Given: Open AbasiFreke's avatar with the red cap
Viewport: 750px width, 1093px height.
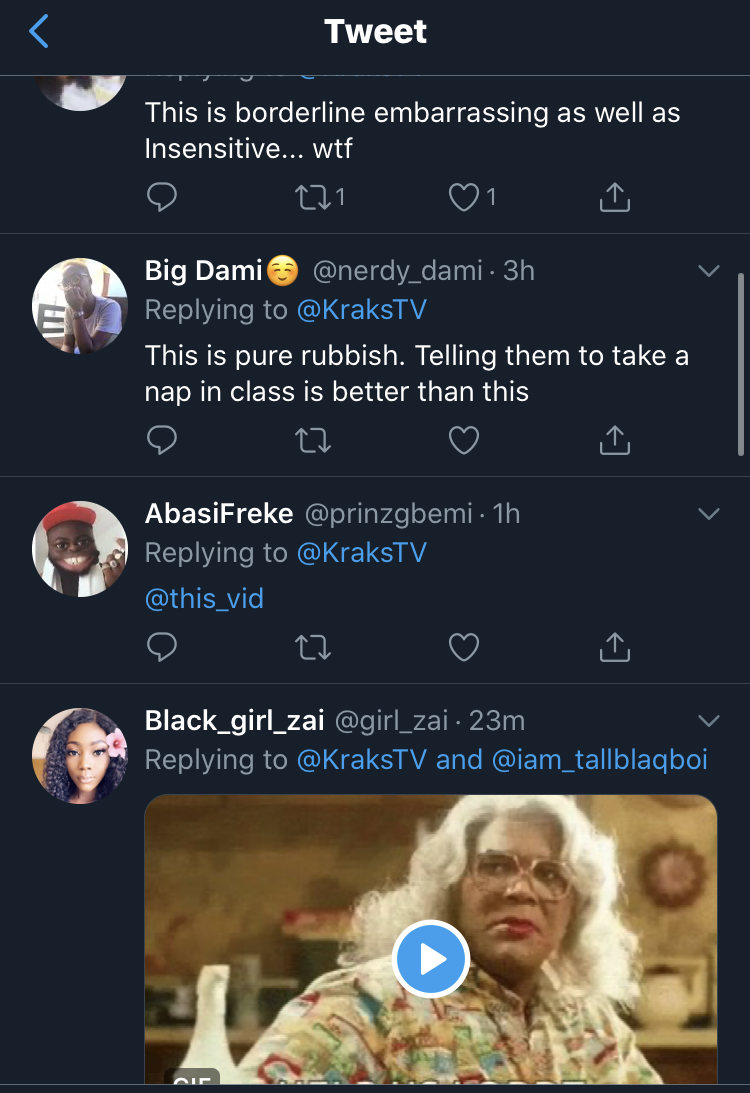Looking at the screenshot, I should tap(80, 549).
